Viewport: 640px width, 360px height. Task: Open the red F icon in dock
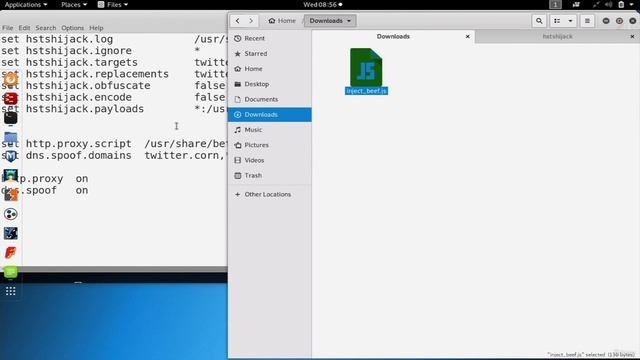[x=11, y=253]
